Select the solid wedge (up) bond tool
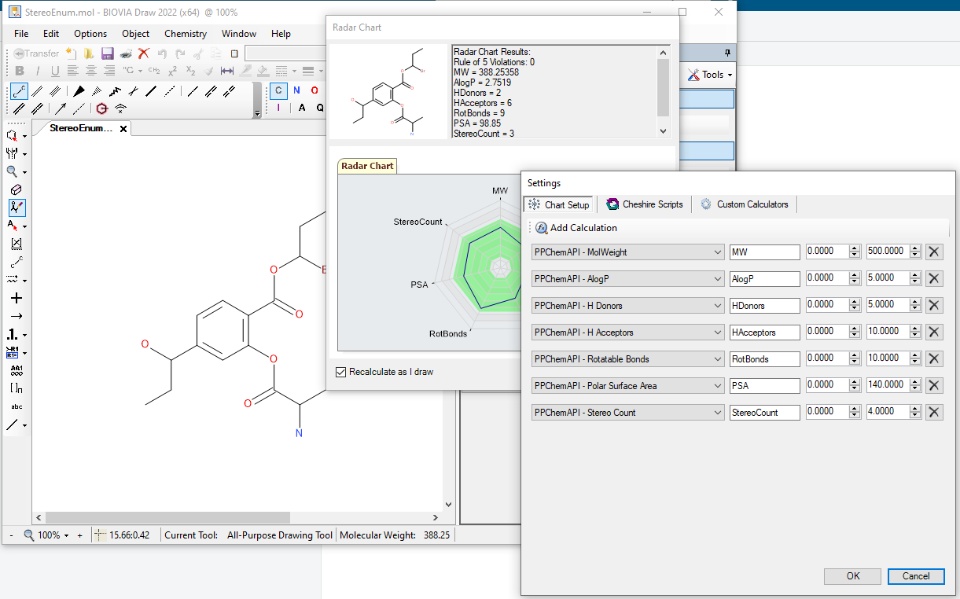This screenshot has width=960, height=599. tap(78, 91)
